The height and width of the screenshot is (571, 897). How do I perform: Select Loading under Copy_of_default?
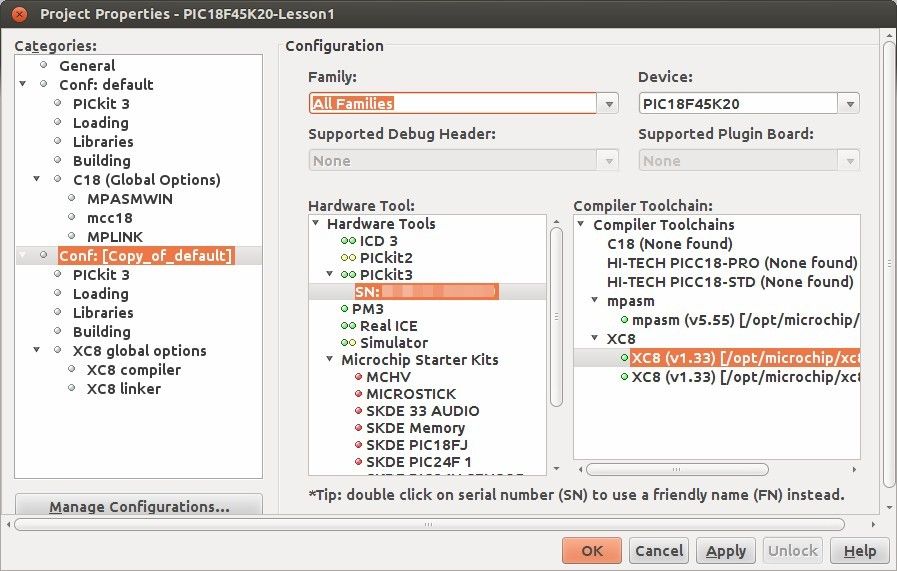[x=101, y=294]
